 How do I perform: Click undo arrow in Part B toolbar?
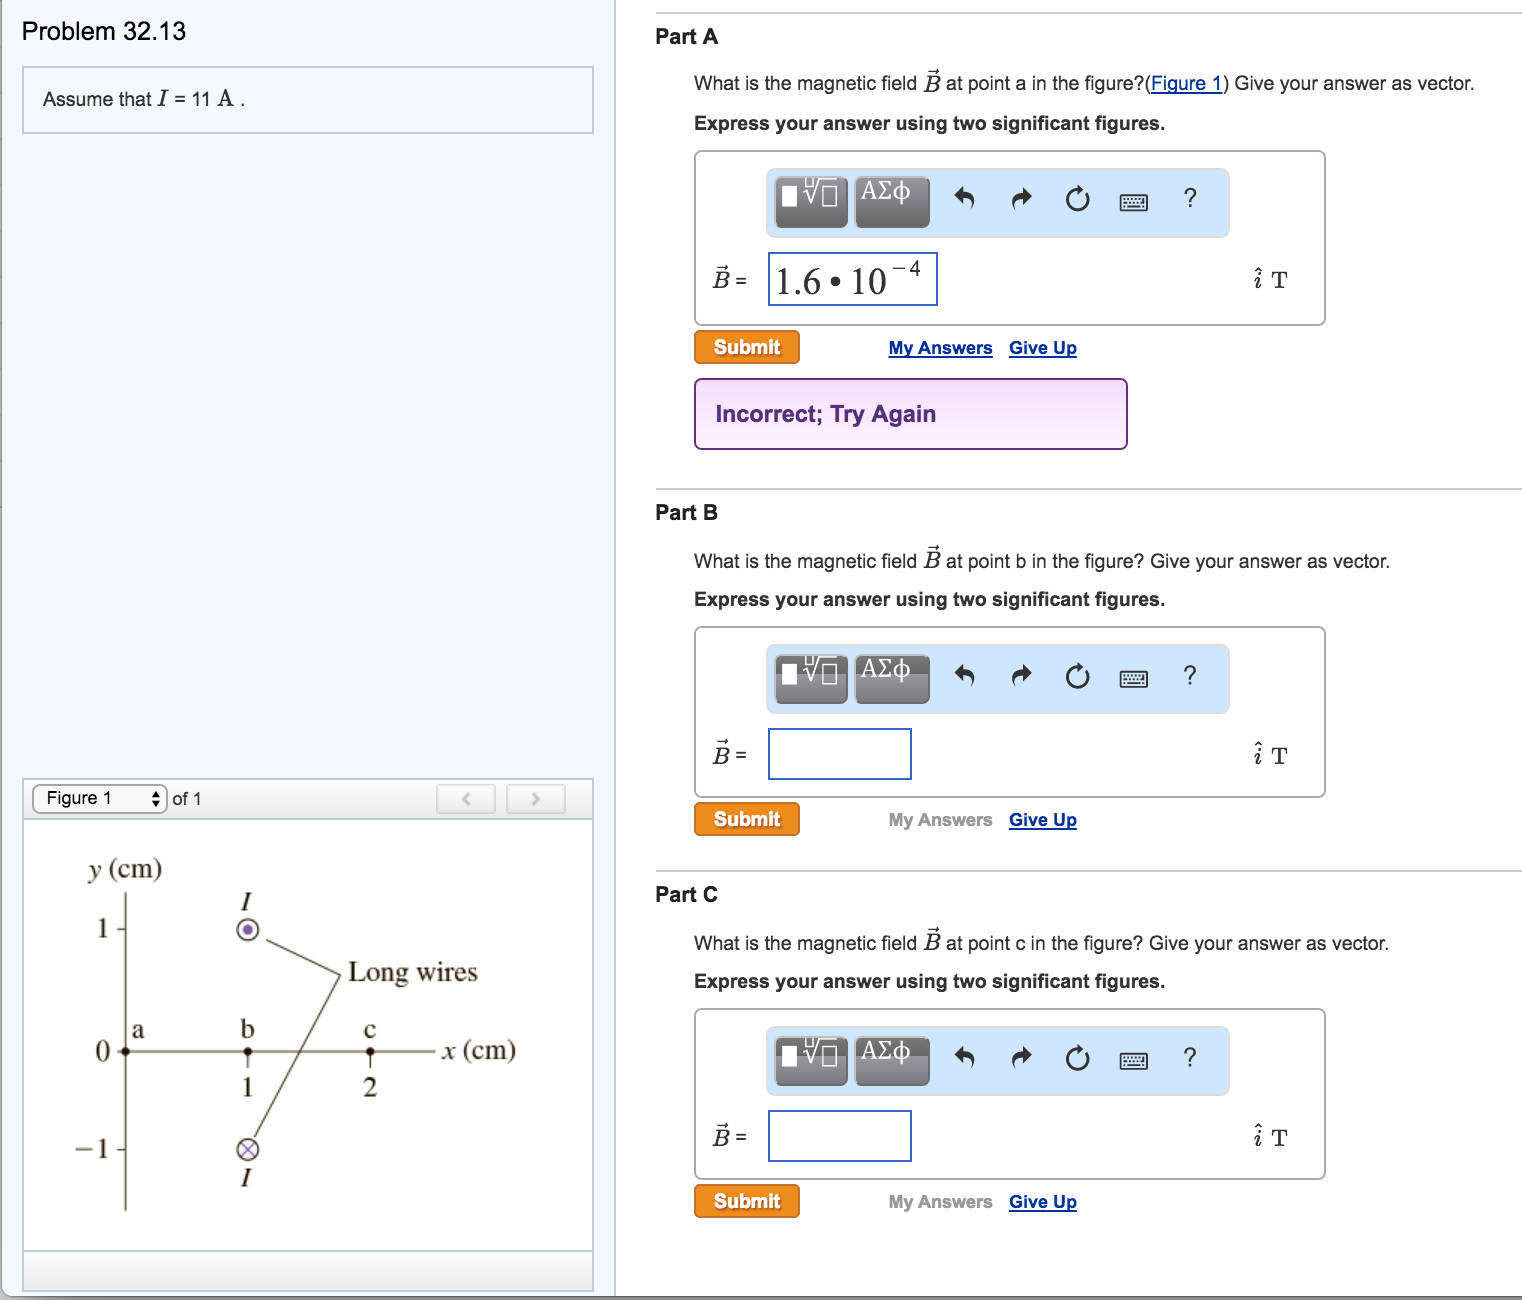[964, 675]
